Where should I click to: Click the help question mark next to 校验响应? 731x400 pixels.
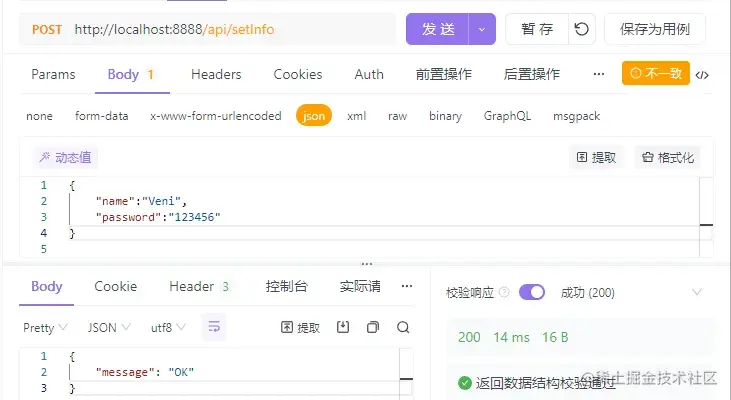(x=504, y=292)
